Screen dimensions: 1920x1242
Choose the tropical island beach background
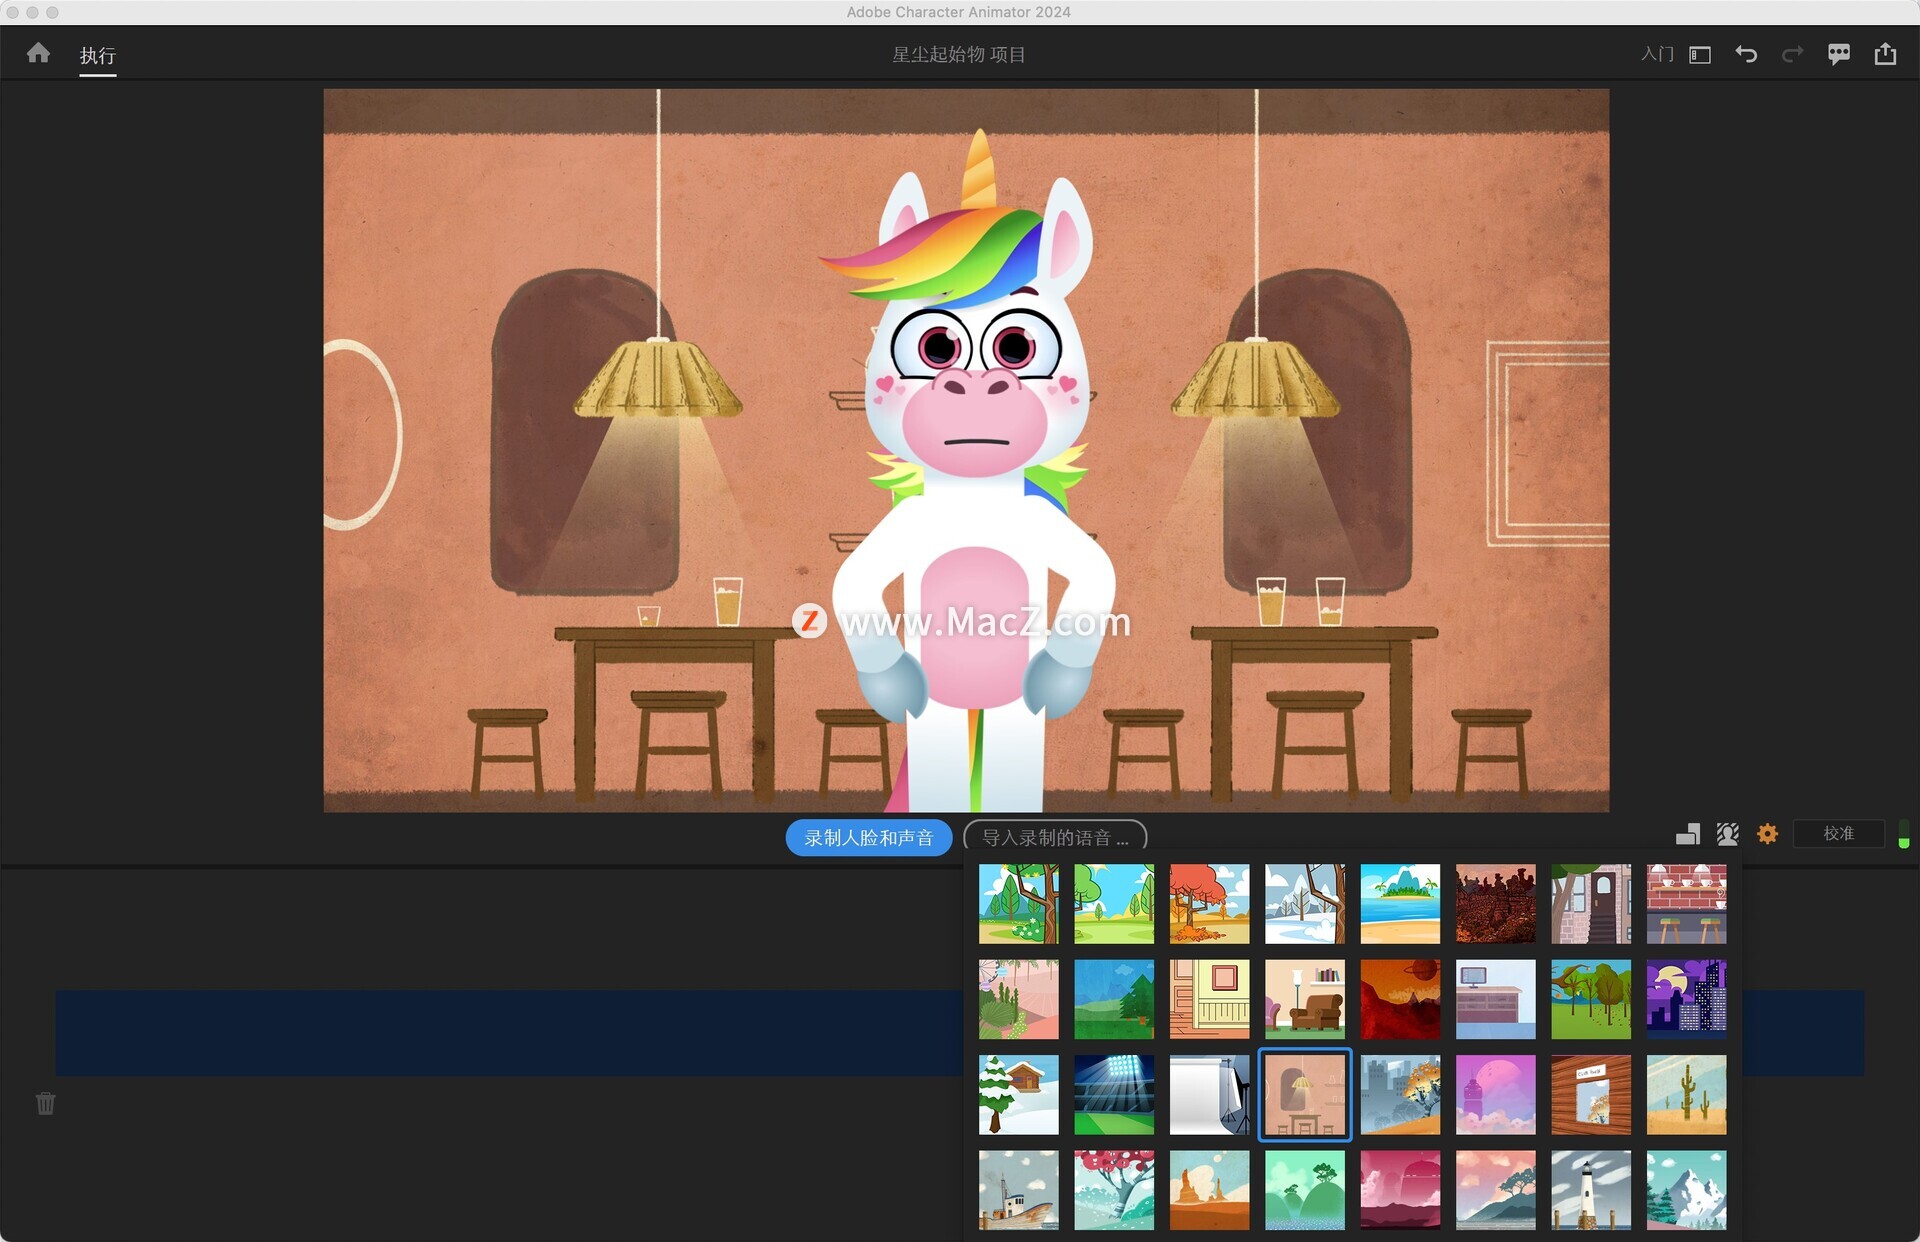tap(1400, 904)
